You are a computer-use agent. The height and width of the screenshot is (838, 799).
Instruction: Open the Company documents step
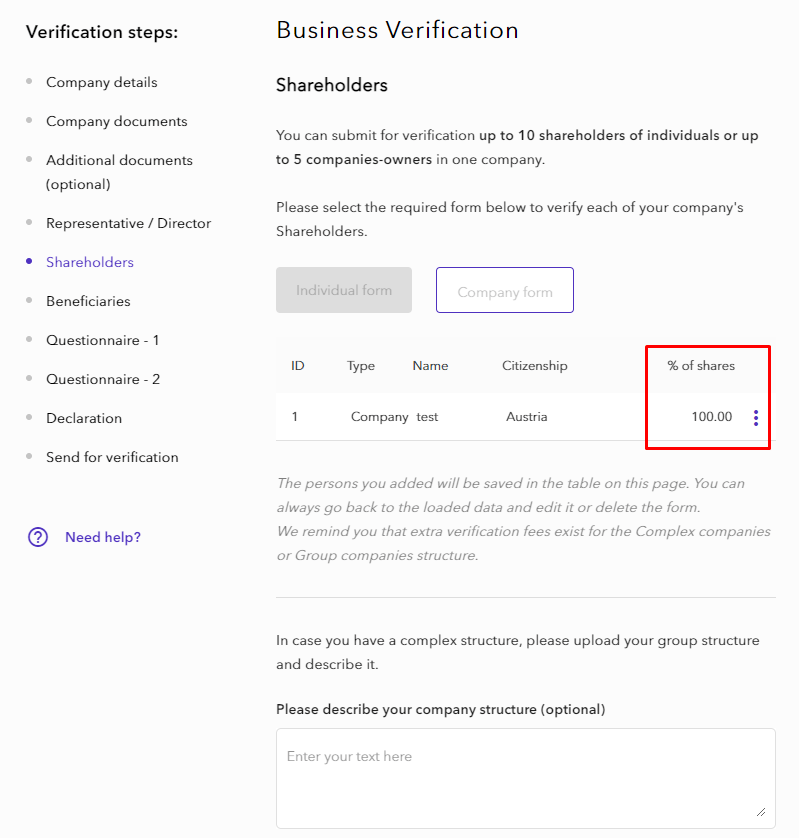click(x=116, y=121)
